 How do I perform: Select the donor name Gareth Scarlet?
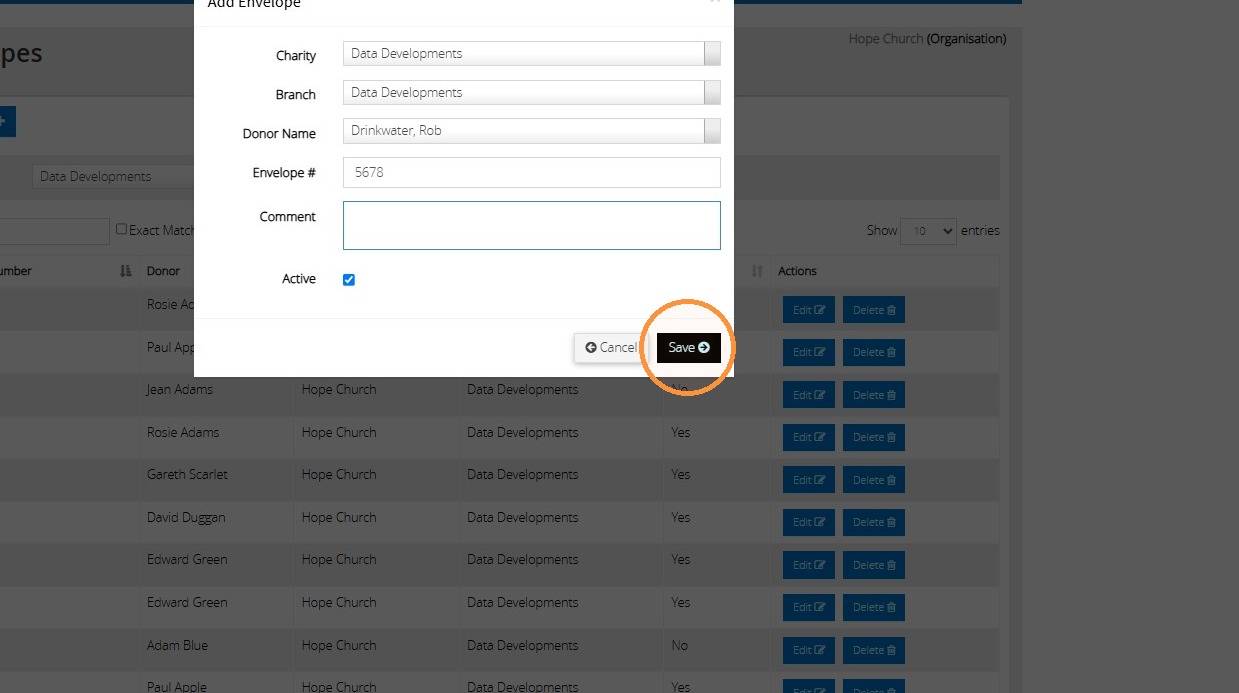pos(187,474)
